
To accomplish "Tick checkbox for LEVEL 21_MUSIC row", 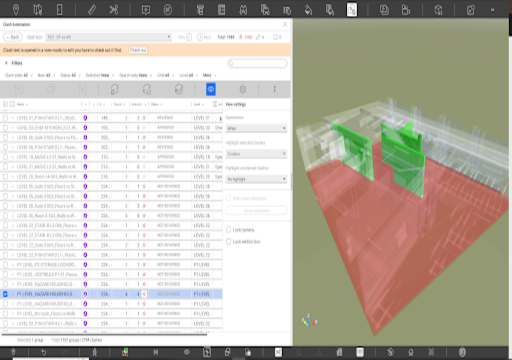I will click(x=5, y=167).
